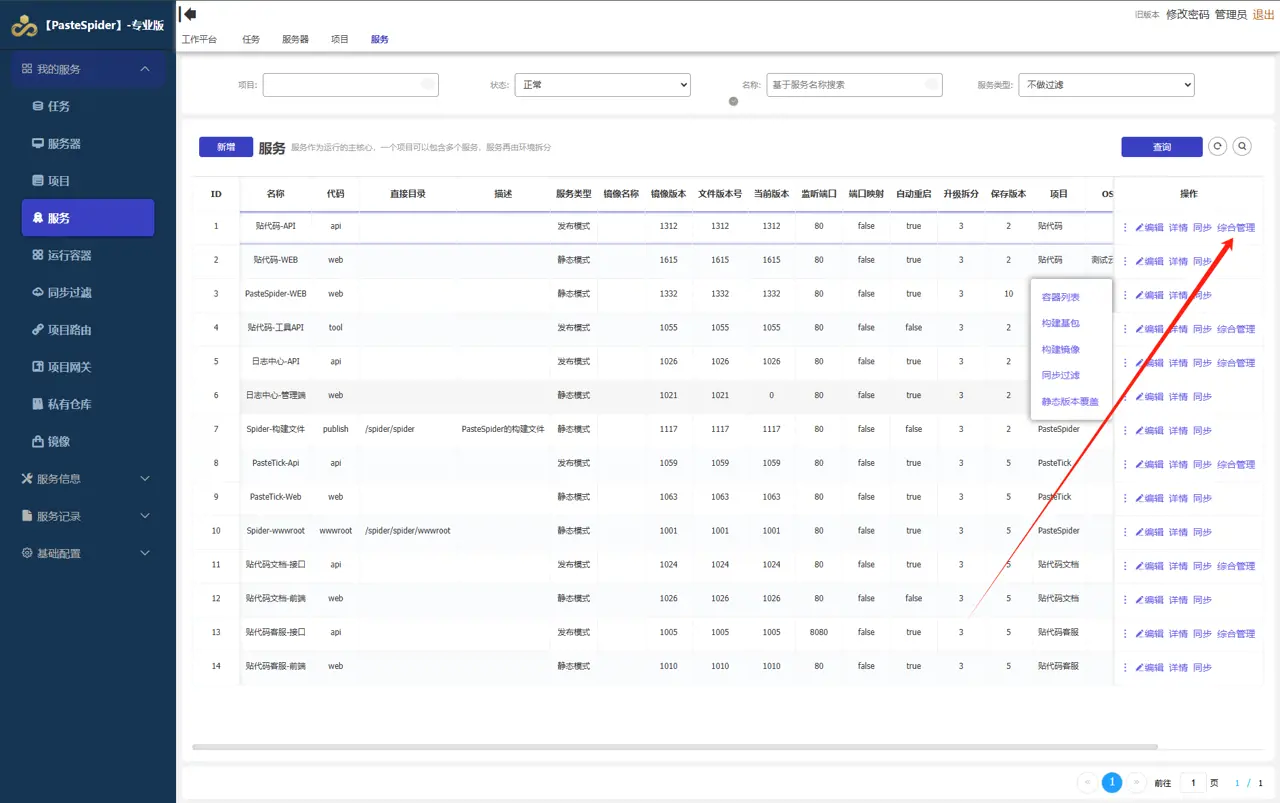
Task: Clear the 名称 search using its icon
Action: (931, 85)
